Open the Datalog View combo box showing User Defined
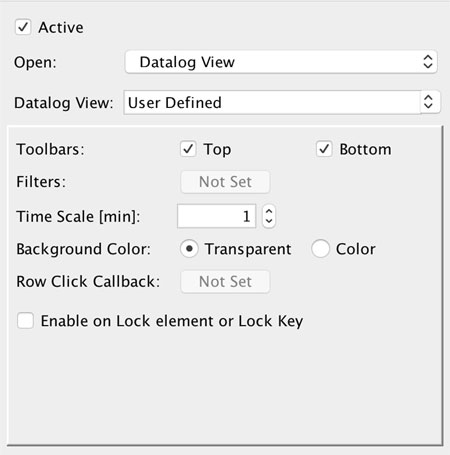The height and width of the screenshot is (455, 450). pos(282,102)
